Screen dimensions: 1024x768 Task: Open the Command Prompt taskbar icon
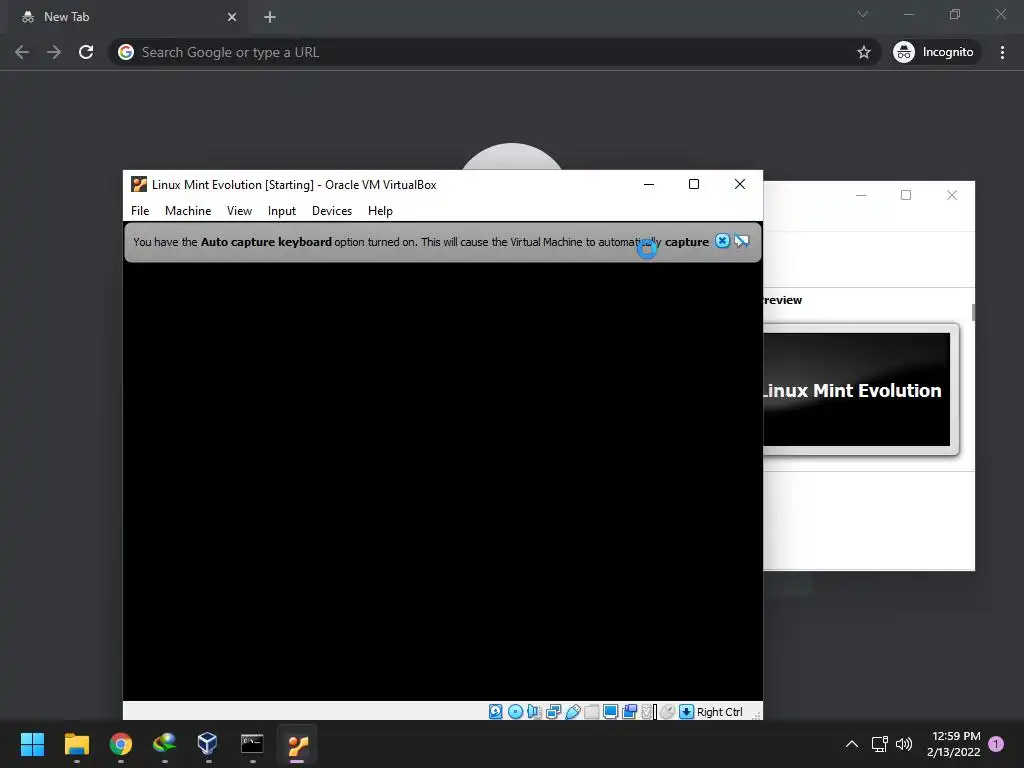pos(252,744)
